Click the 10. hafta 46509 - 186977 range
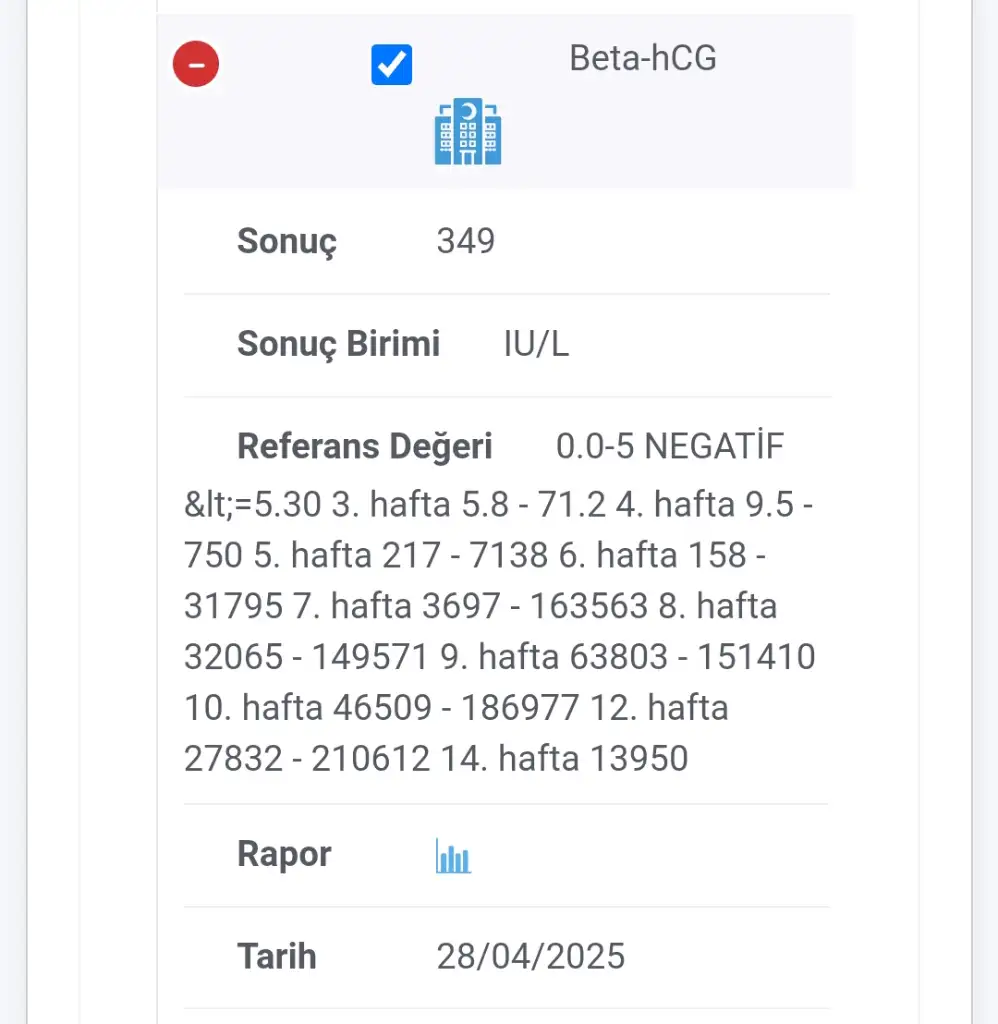This screenshot has height=1024, width=998. pos(380,708)
